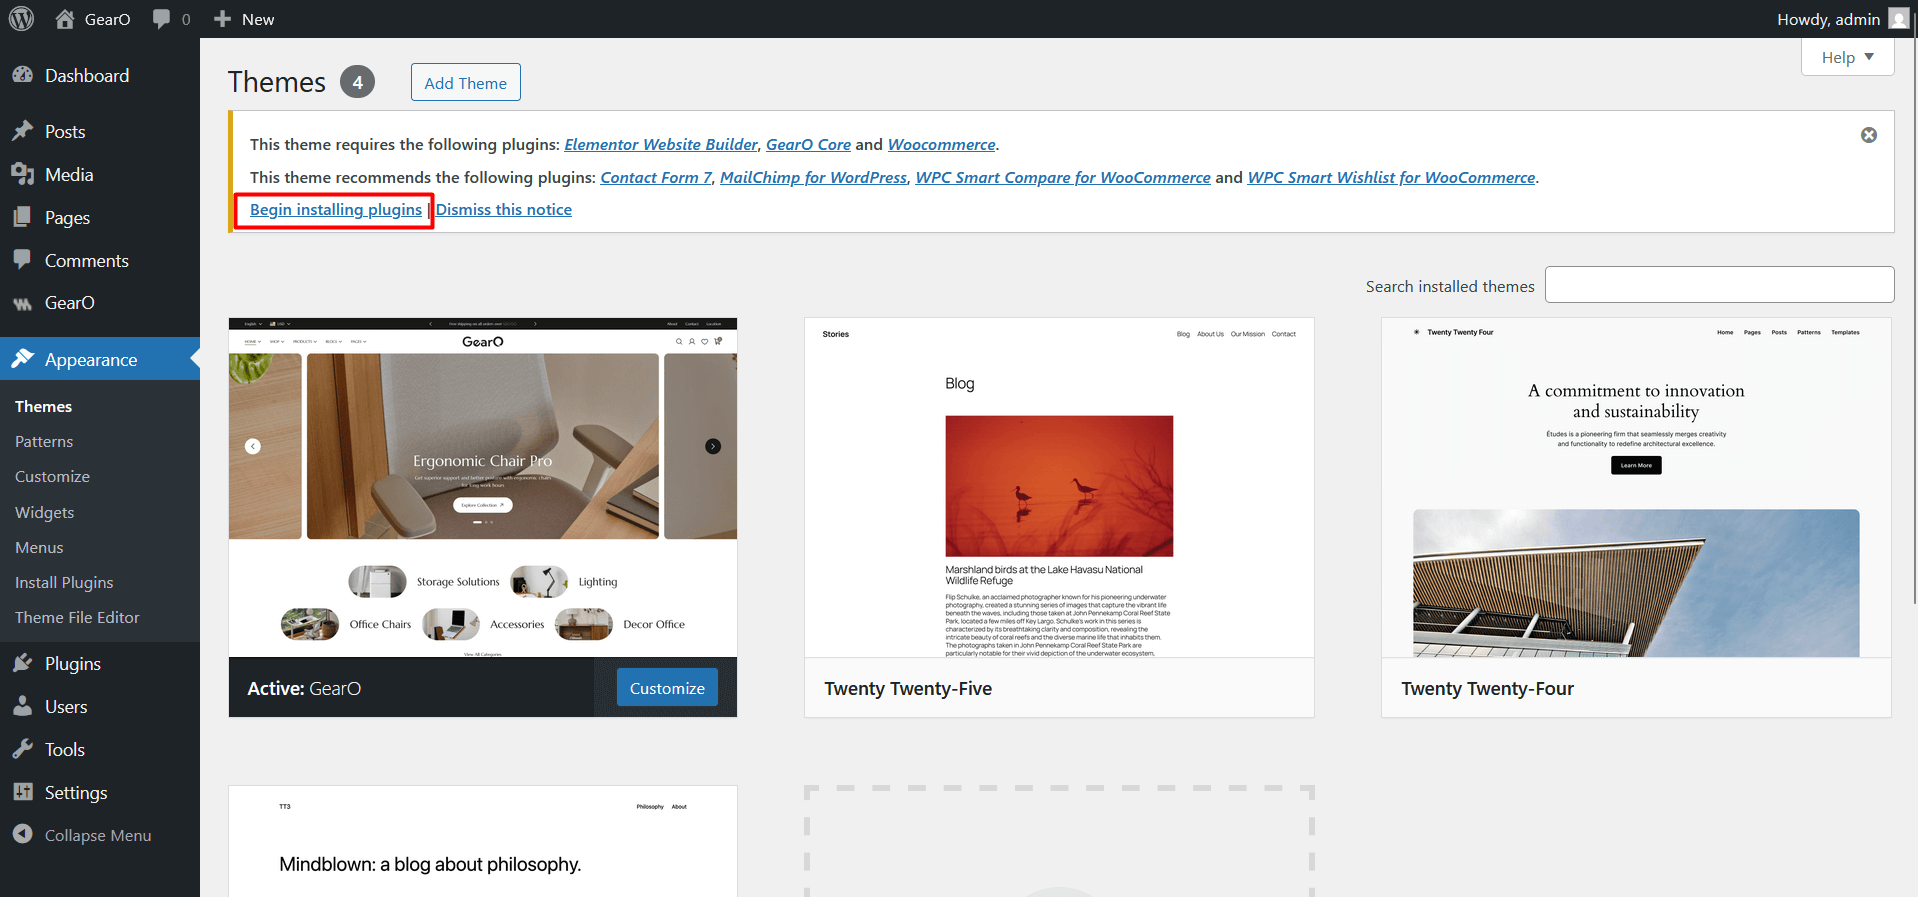Click the Tools wrench icon

23,749
